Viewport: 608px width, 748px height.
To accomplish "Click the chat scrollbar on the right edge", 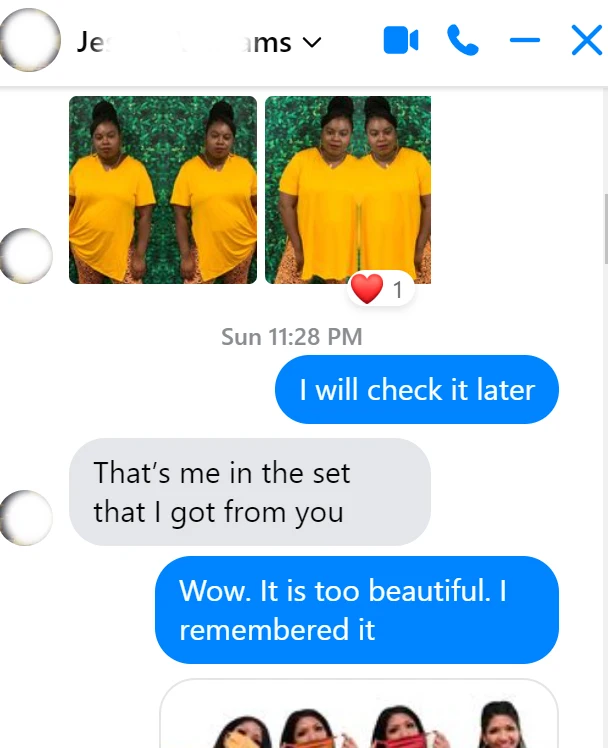I will [x=606, y=229].
